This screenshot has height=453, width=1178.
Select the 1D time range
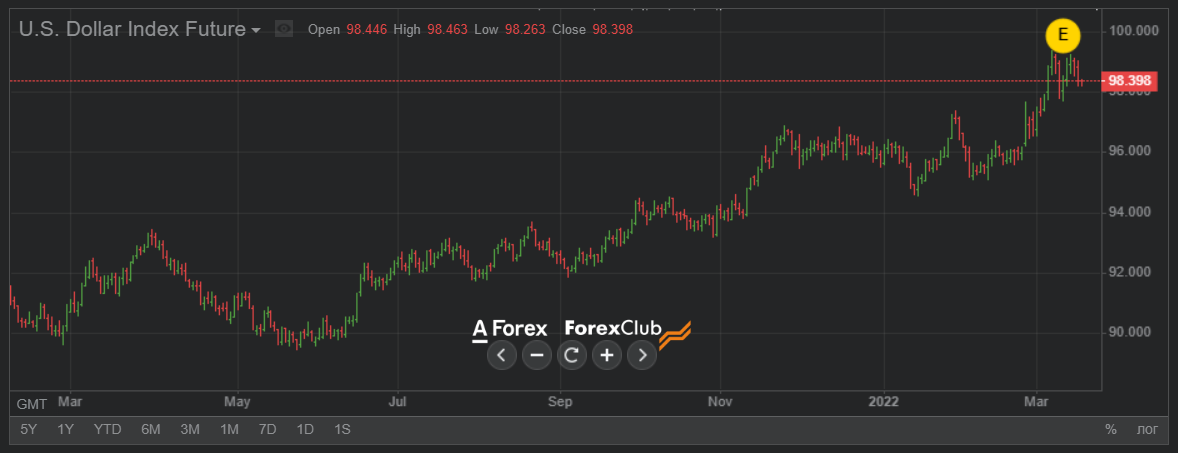305,430
